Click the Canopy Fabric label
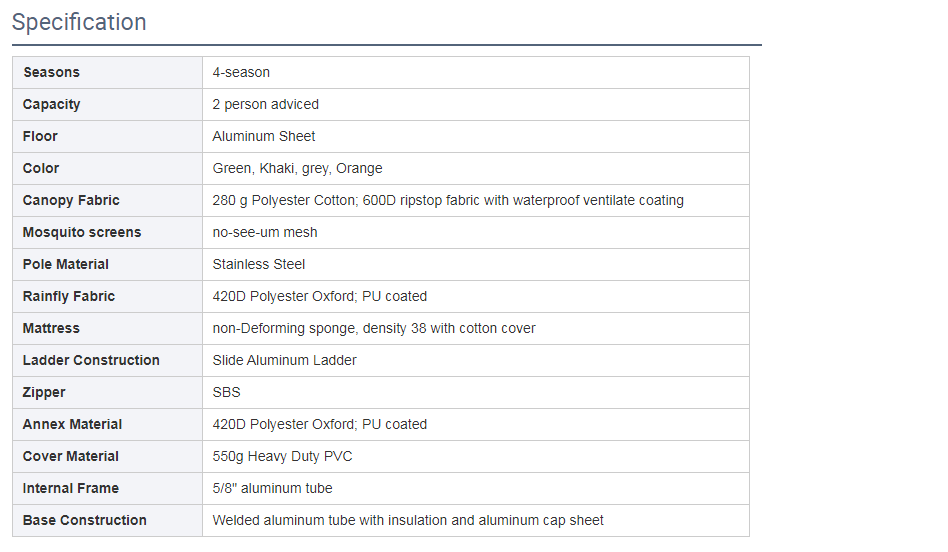The height and width of the screenshot is (552, 948). [x=71, y=200]
